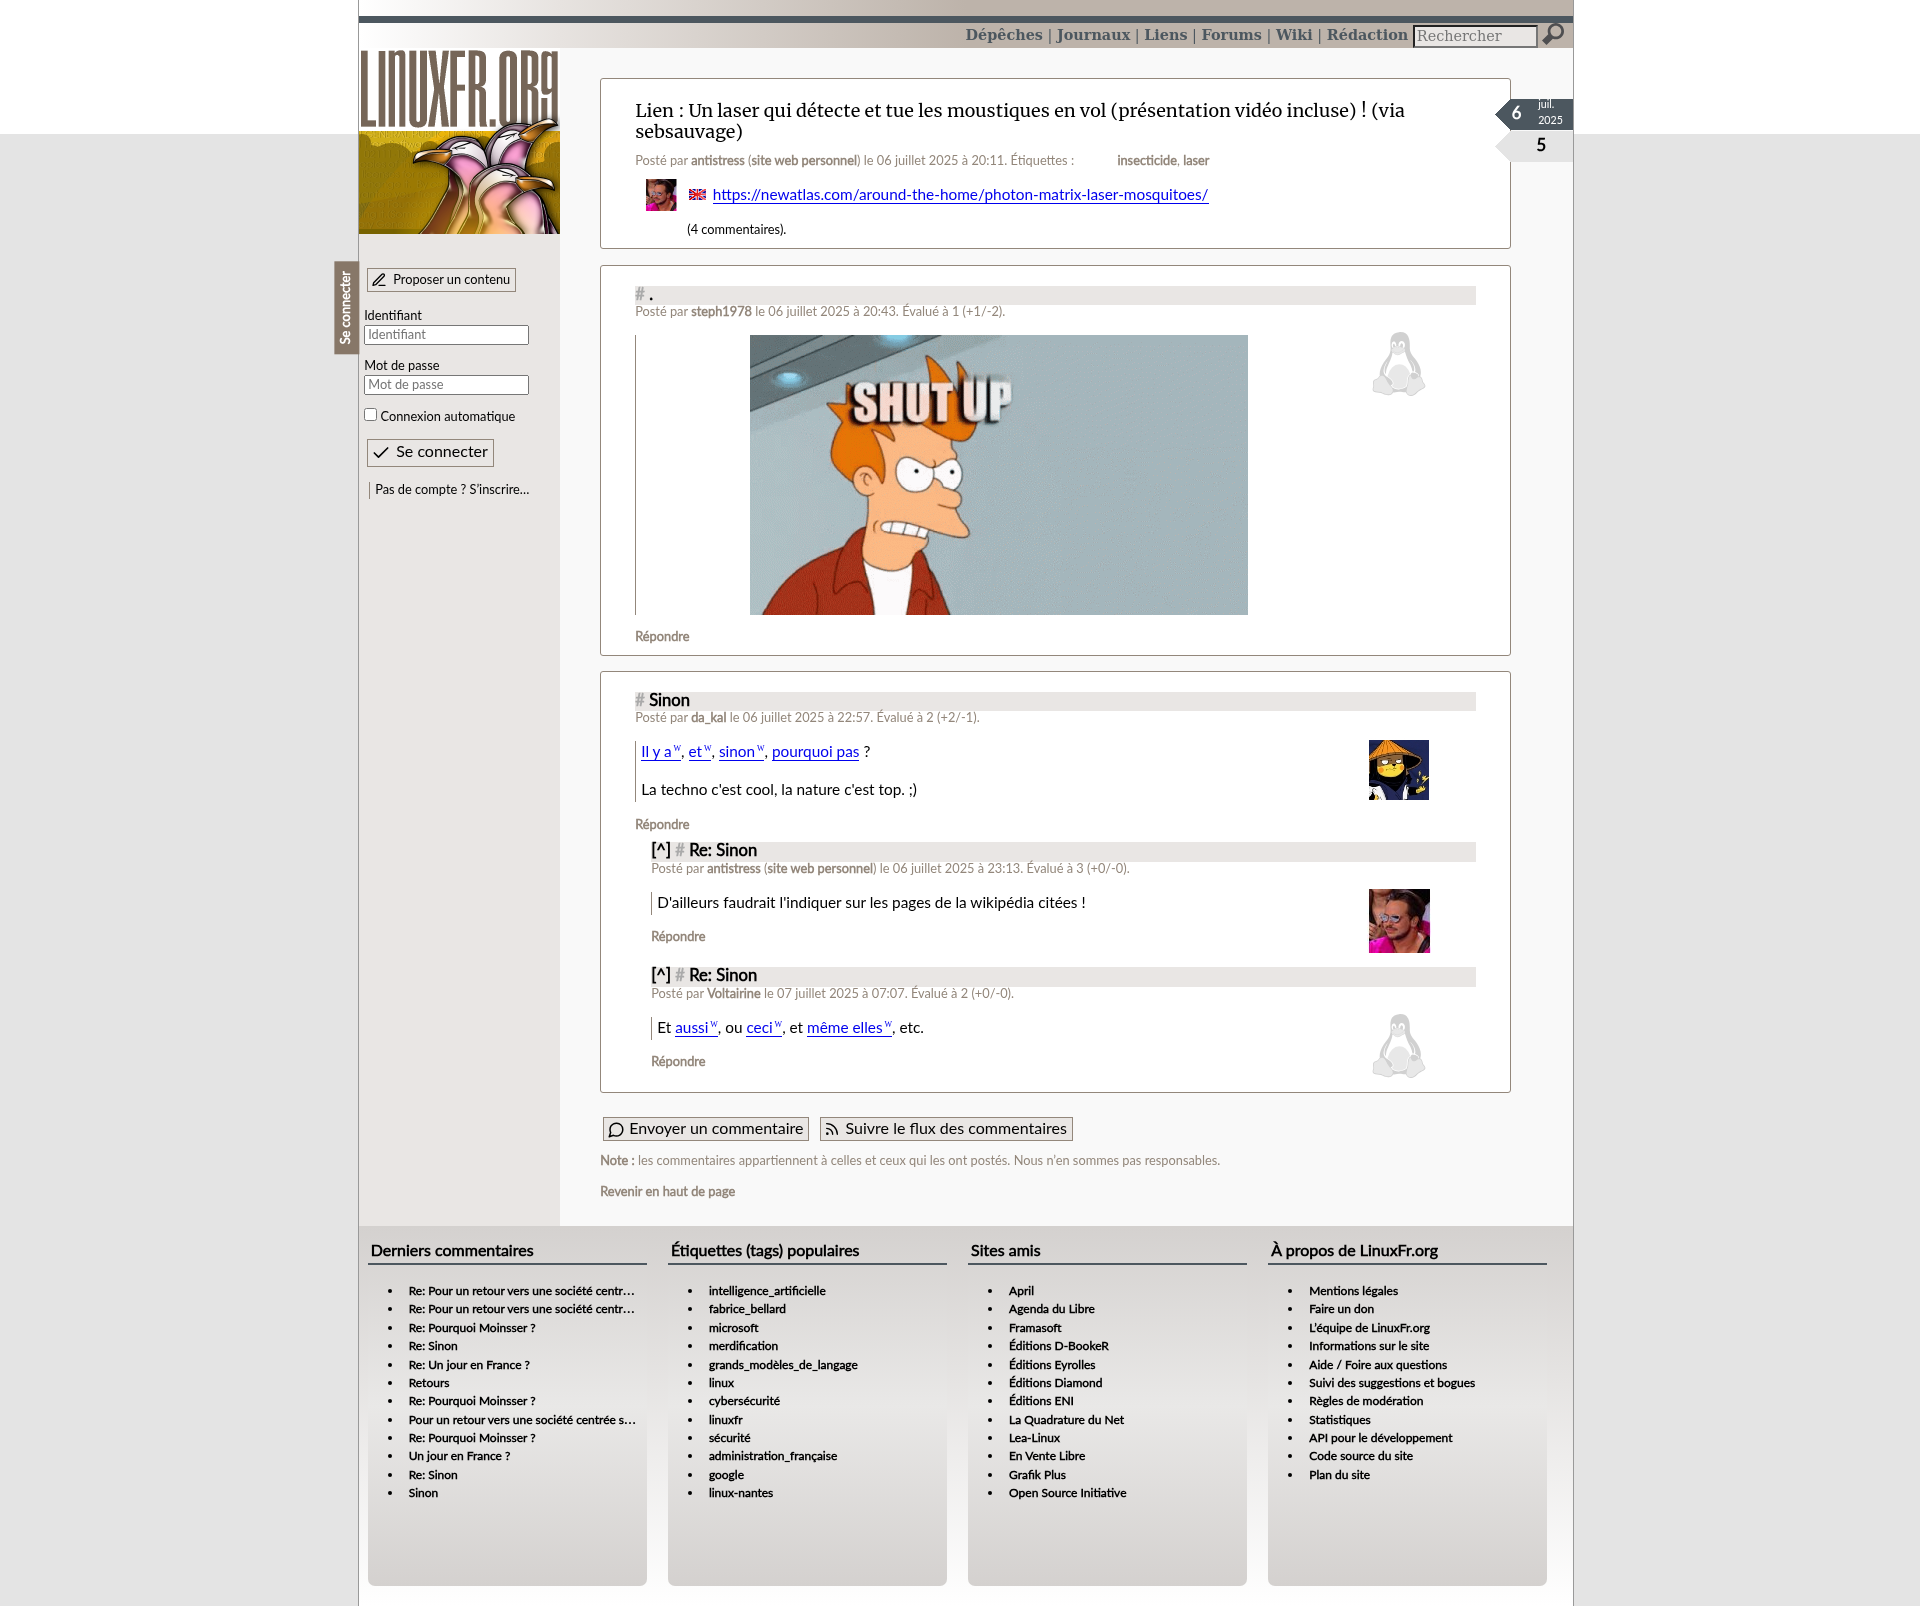Open Open Source Initiative link
The height and width of the screenshot is (1606, 1920).
click(1067, 1493)
